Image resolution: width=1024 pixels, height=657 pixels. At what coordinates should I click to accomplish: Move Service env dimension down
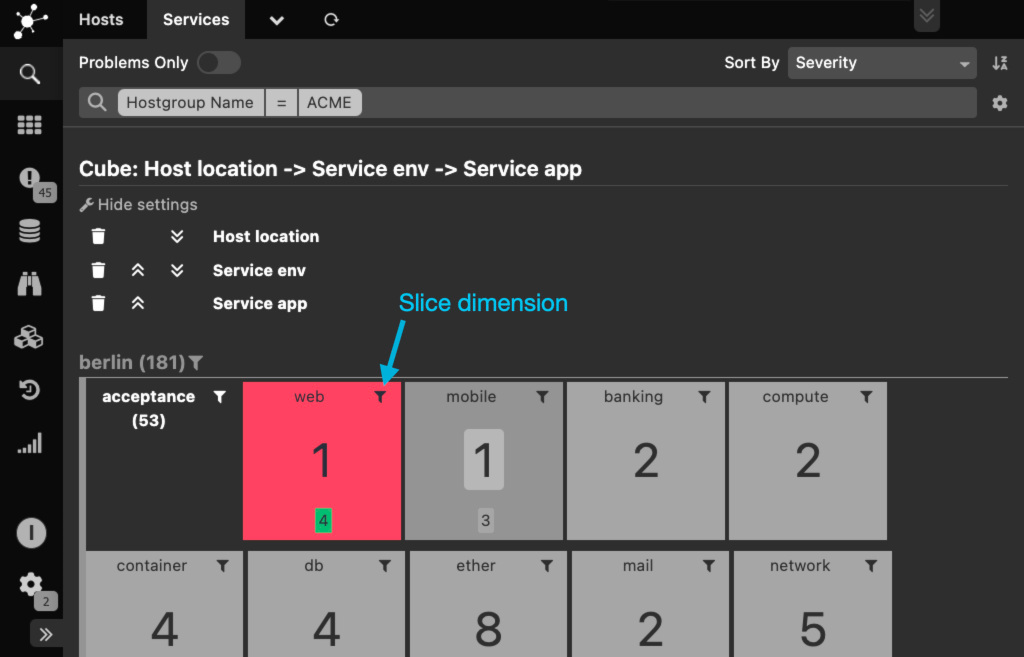point(177,270)
